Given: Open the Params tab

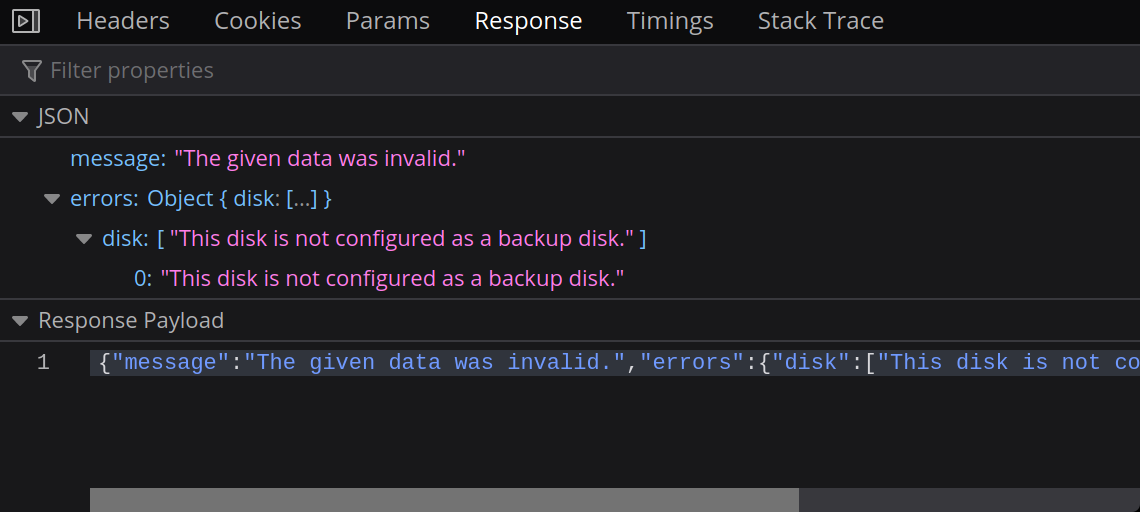Looking at the screenshot, I should (x=388, y=21).
